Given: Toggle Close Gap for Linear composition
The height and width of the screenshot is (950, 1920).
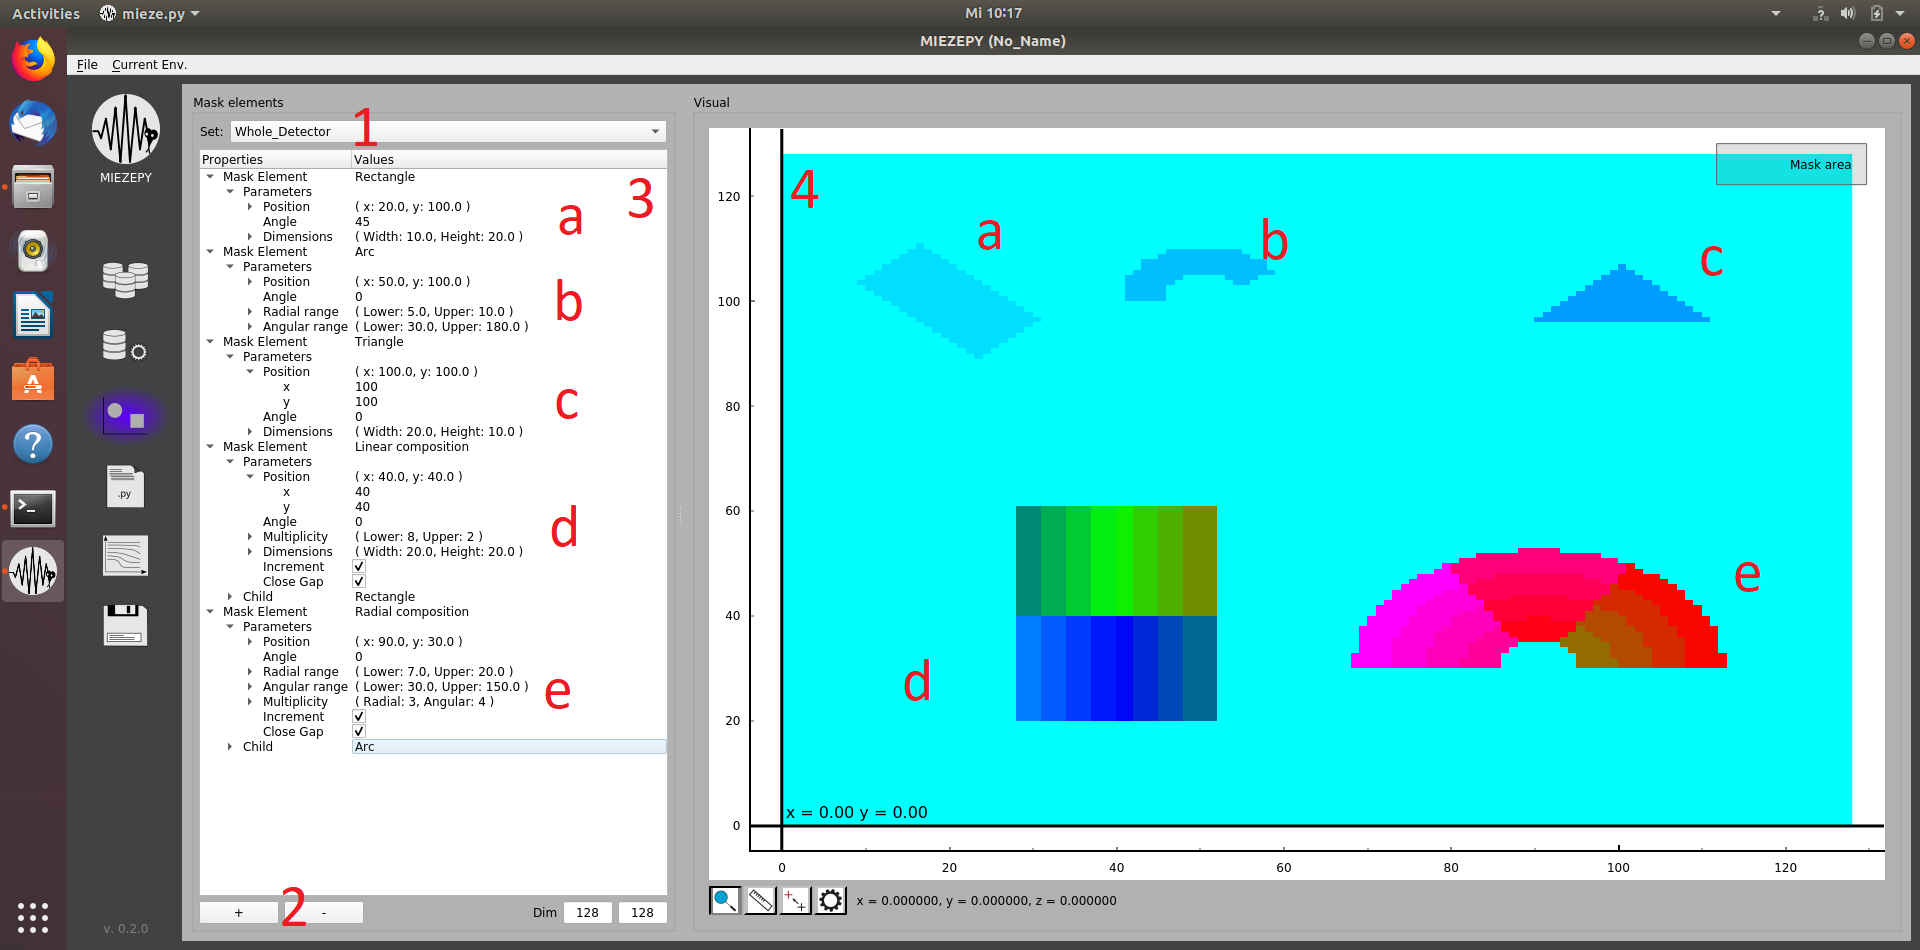Looking at the screenshot, I should pyautogui.click(x=359, y=581).
